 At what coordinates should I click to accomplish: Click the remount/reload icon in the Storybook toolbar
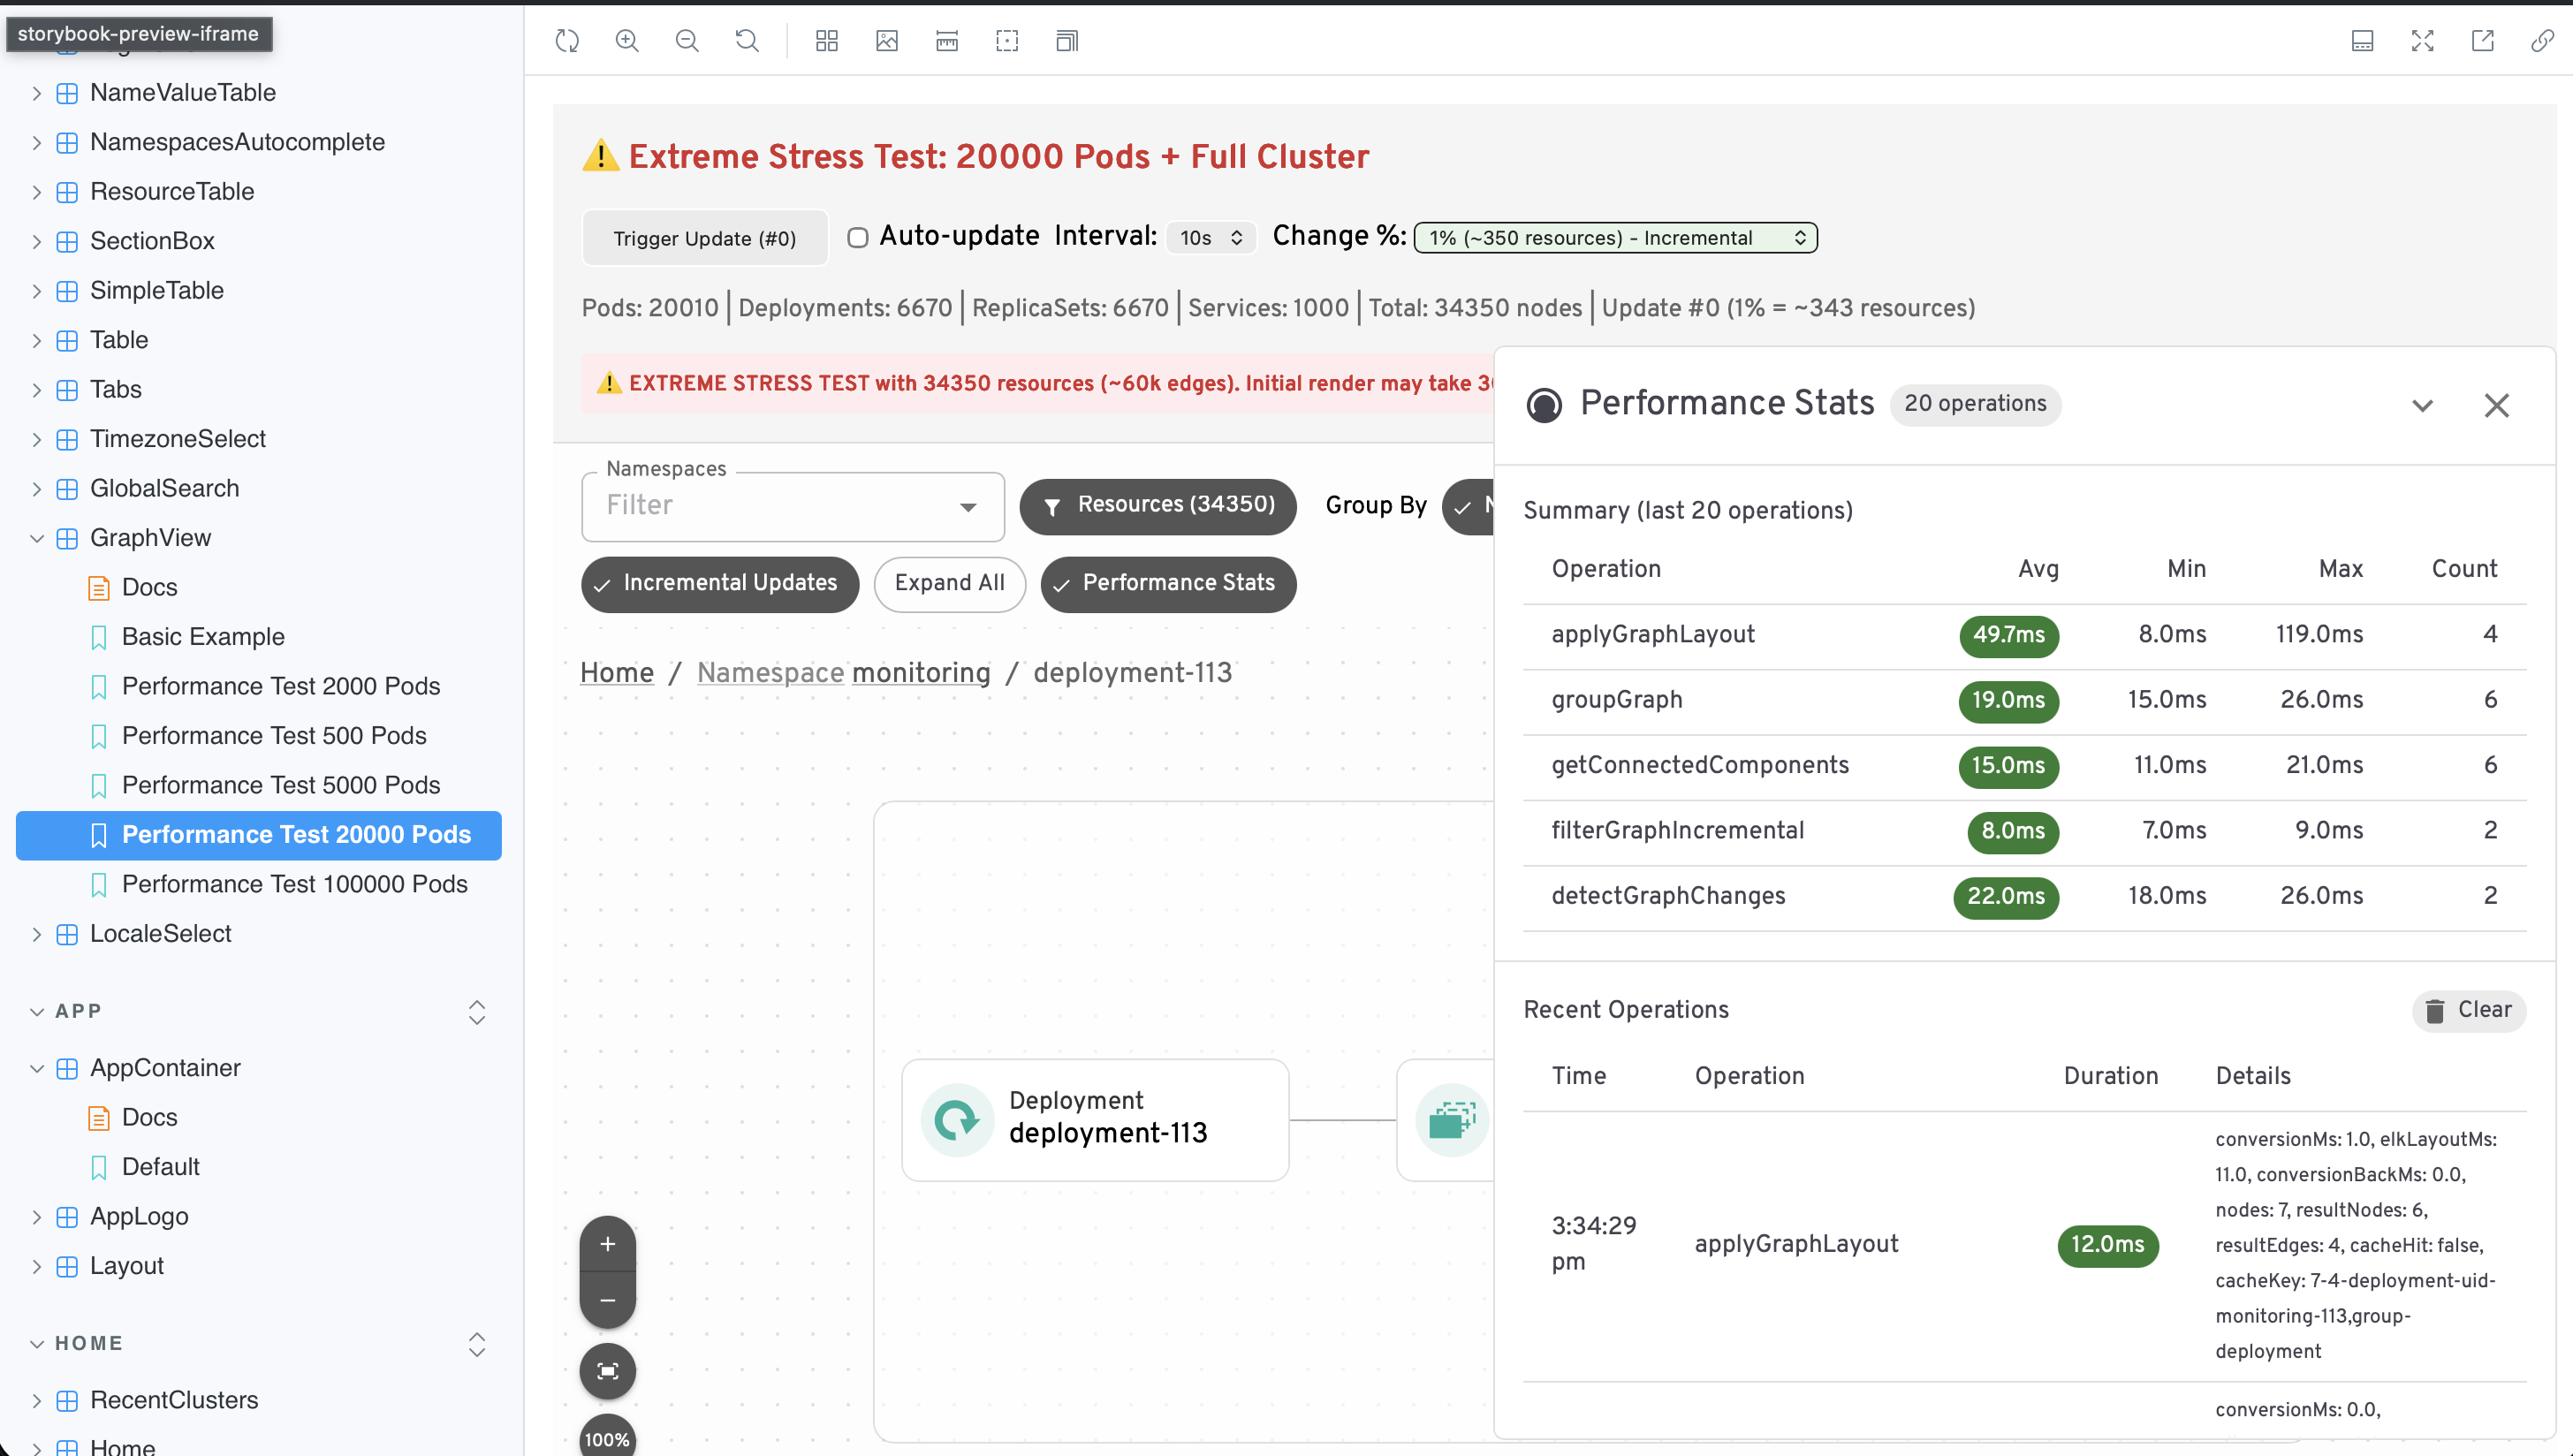click(567, 41)
